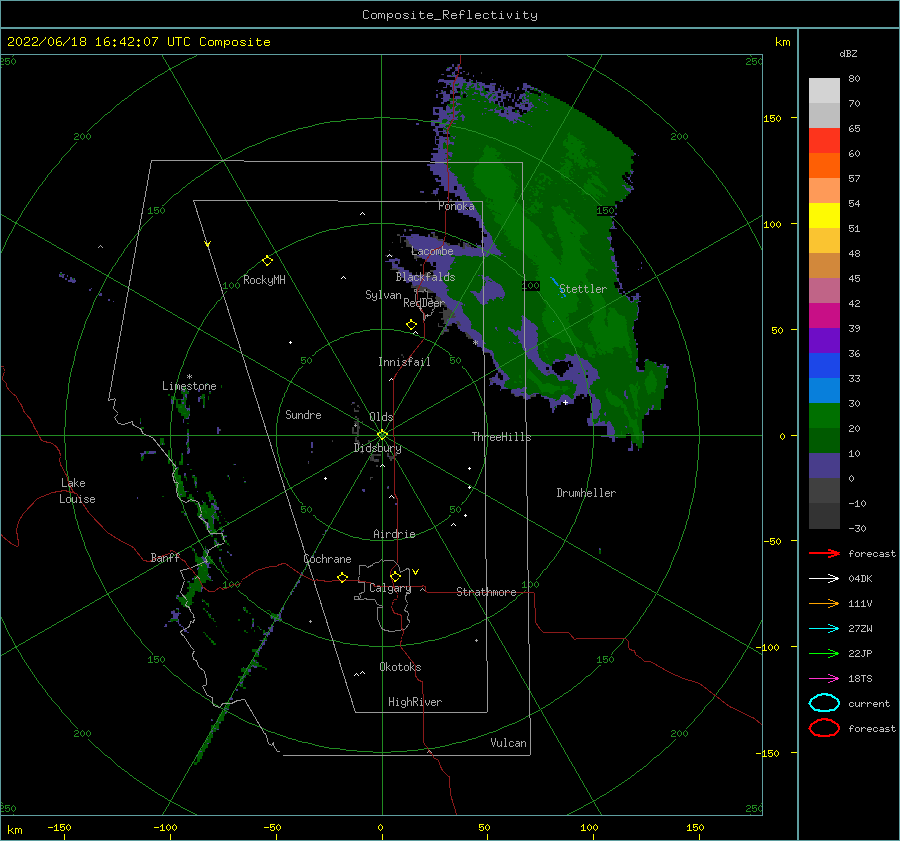Viewport: 900px width, 841px height.
Task: Click the Composite_Reflectivity title
Action: tap(450, 15)
